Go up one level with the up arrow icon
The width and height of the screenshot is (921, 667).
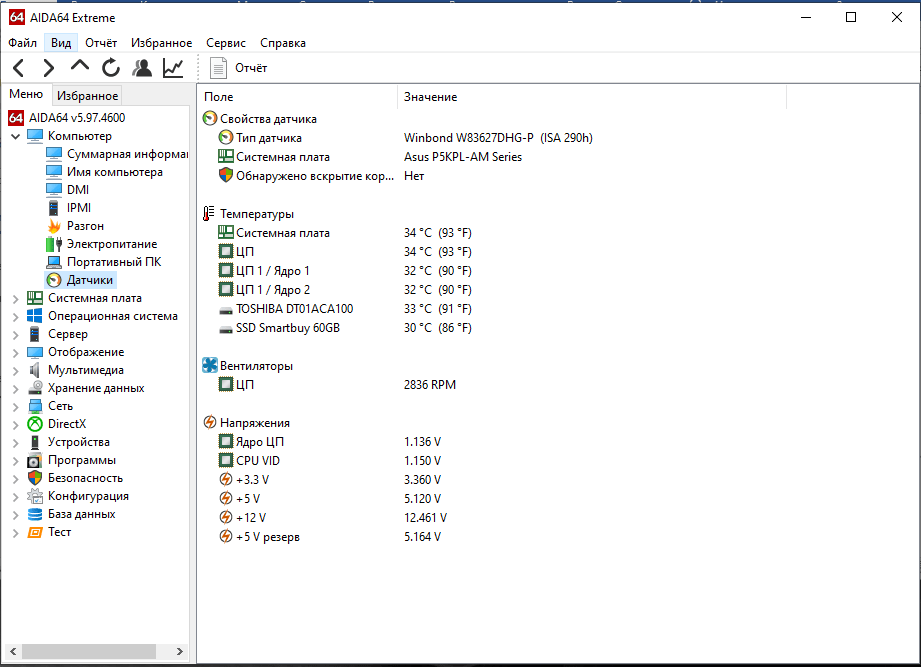pos(80,66)
